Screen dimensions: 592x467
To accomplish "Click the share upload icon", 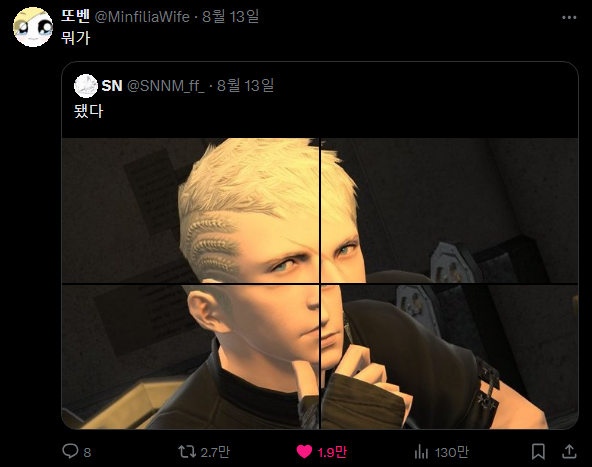I will (x=569, y=452).
